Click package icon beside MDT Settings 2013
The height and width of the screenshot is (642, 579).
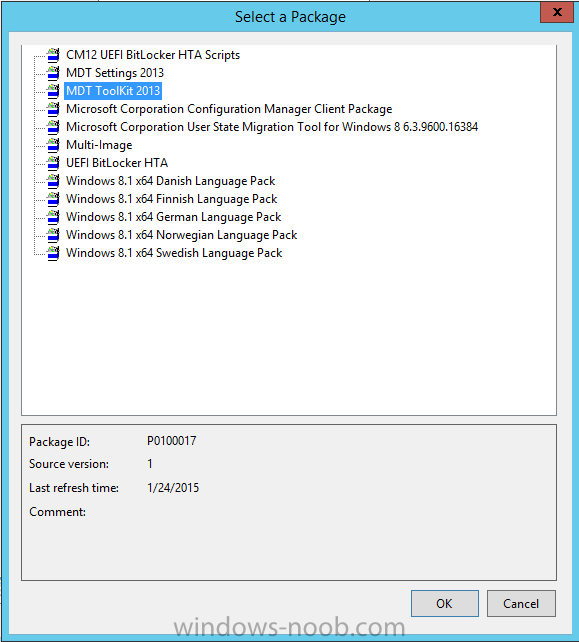(53, 73)
